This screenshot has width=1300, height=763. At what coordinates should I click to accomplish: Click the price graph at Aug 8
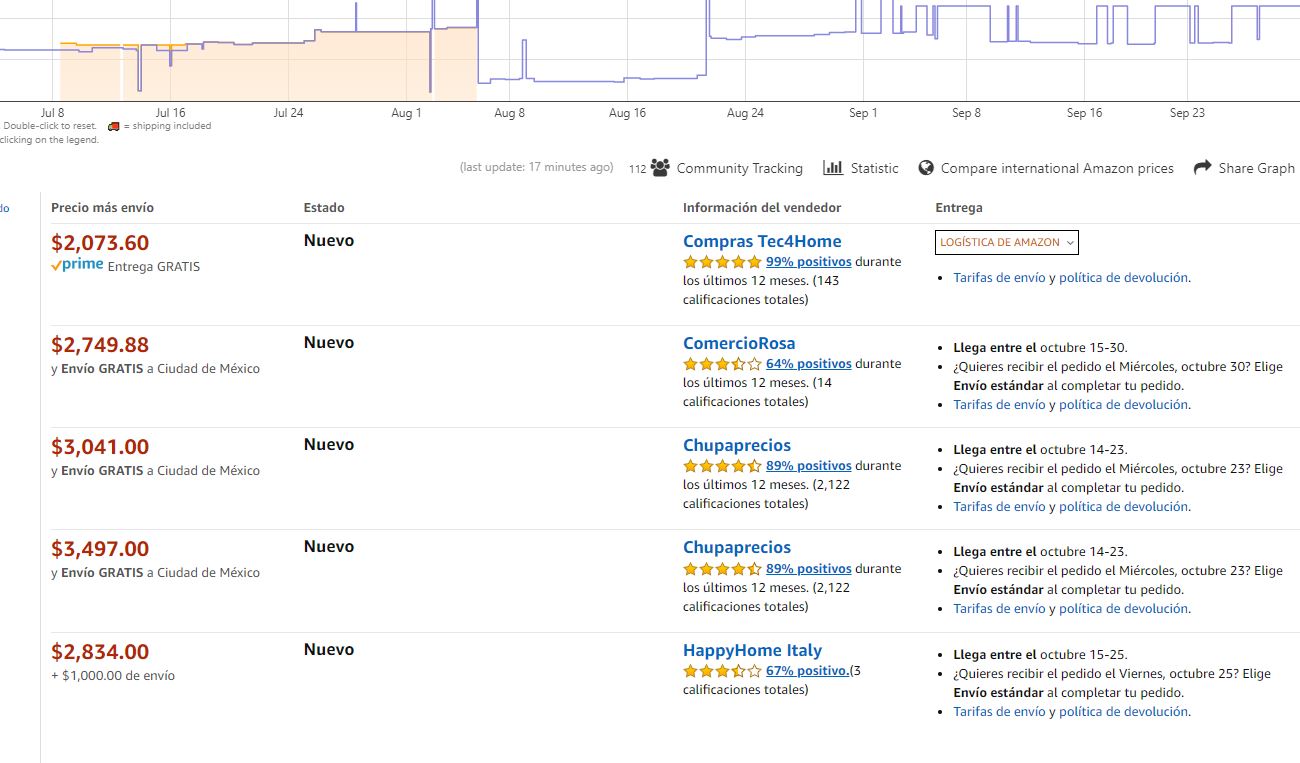pyautogui.click(x=510, y=80)
